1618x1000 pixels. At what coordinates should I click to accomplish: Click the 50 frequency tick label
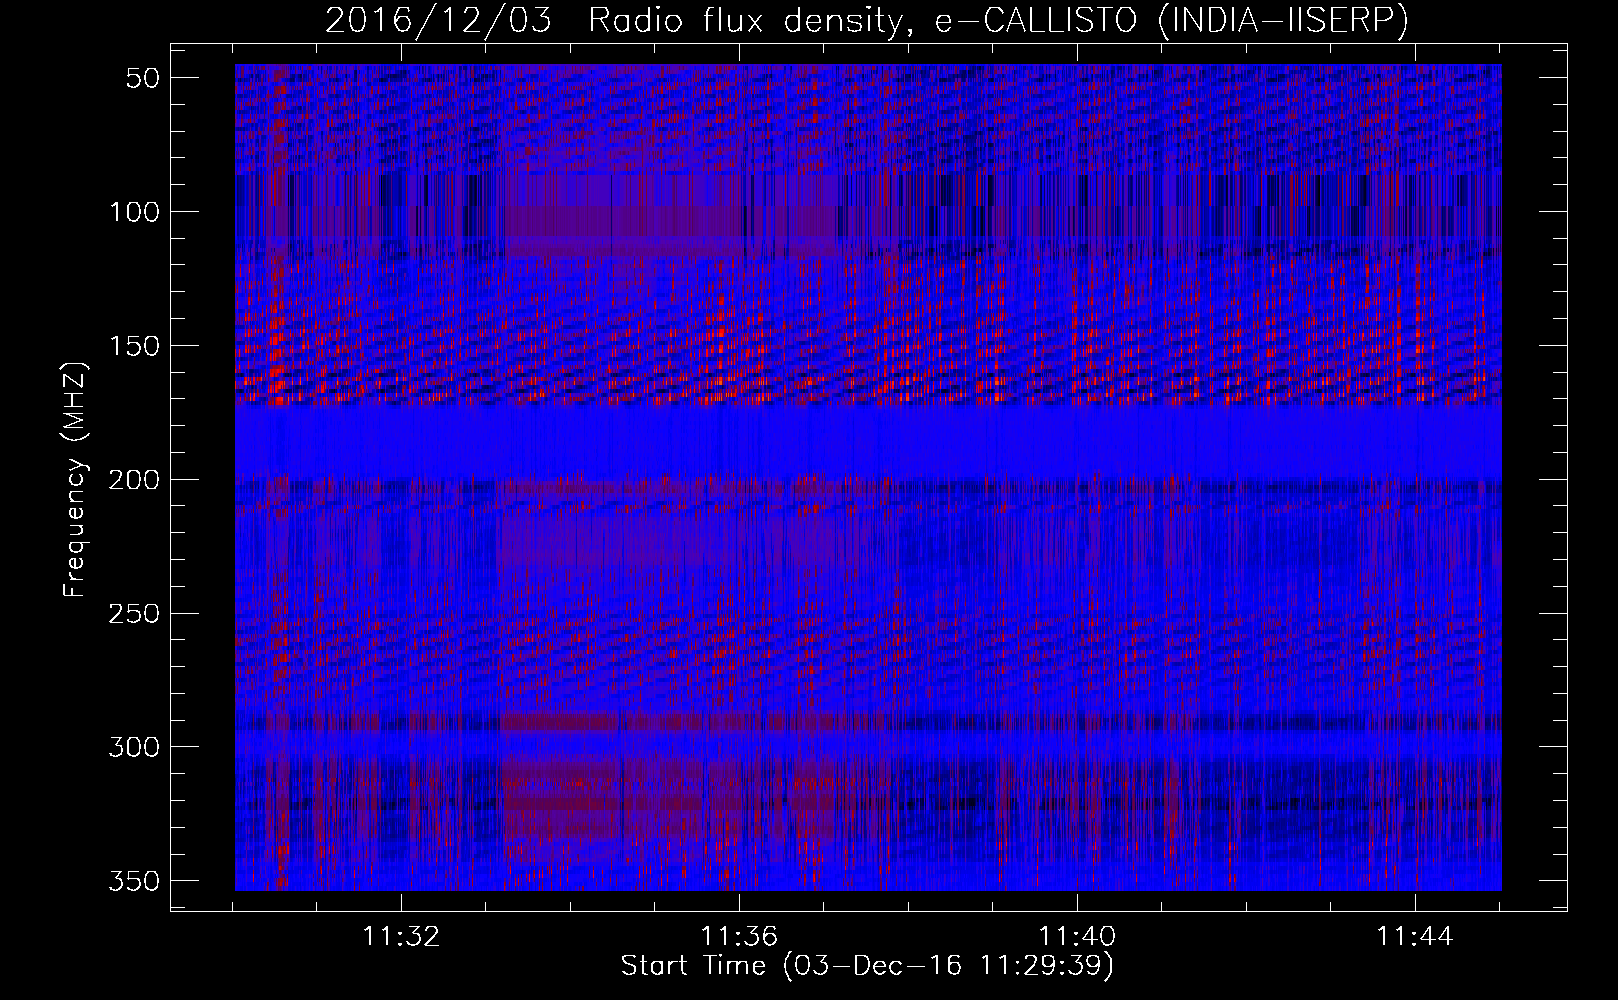[x=144, y=78]
